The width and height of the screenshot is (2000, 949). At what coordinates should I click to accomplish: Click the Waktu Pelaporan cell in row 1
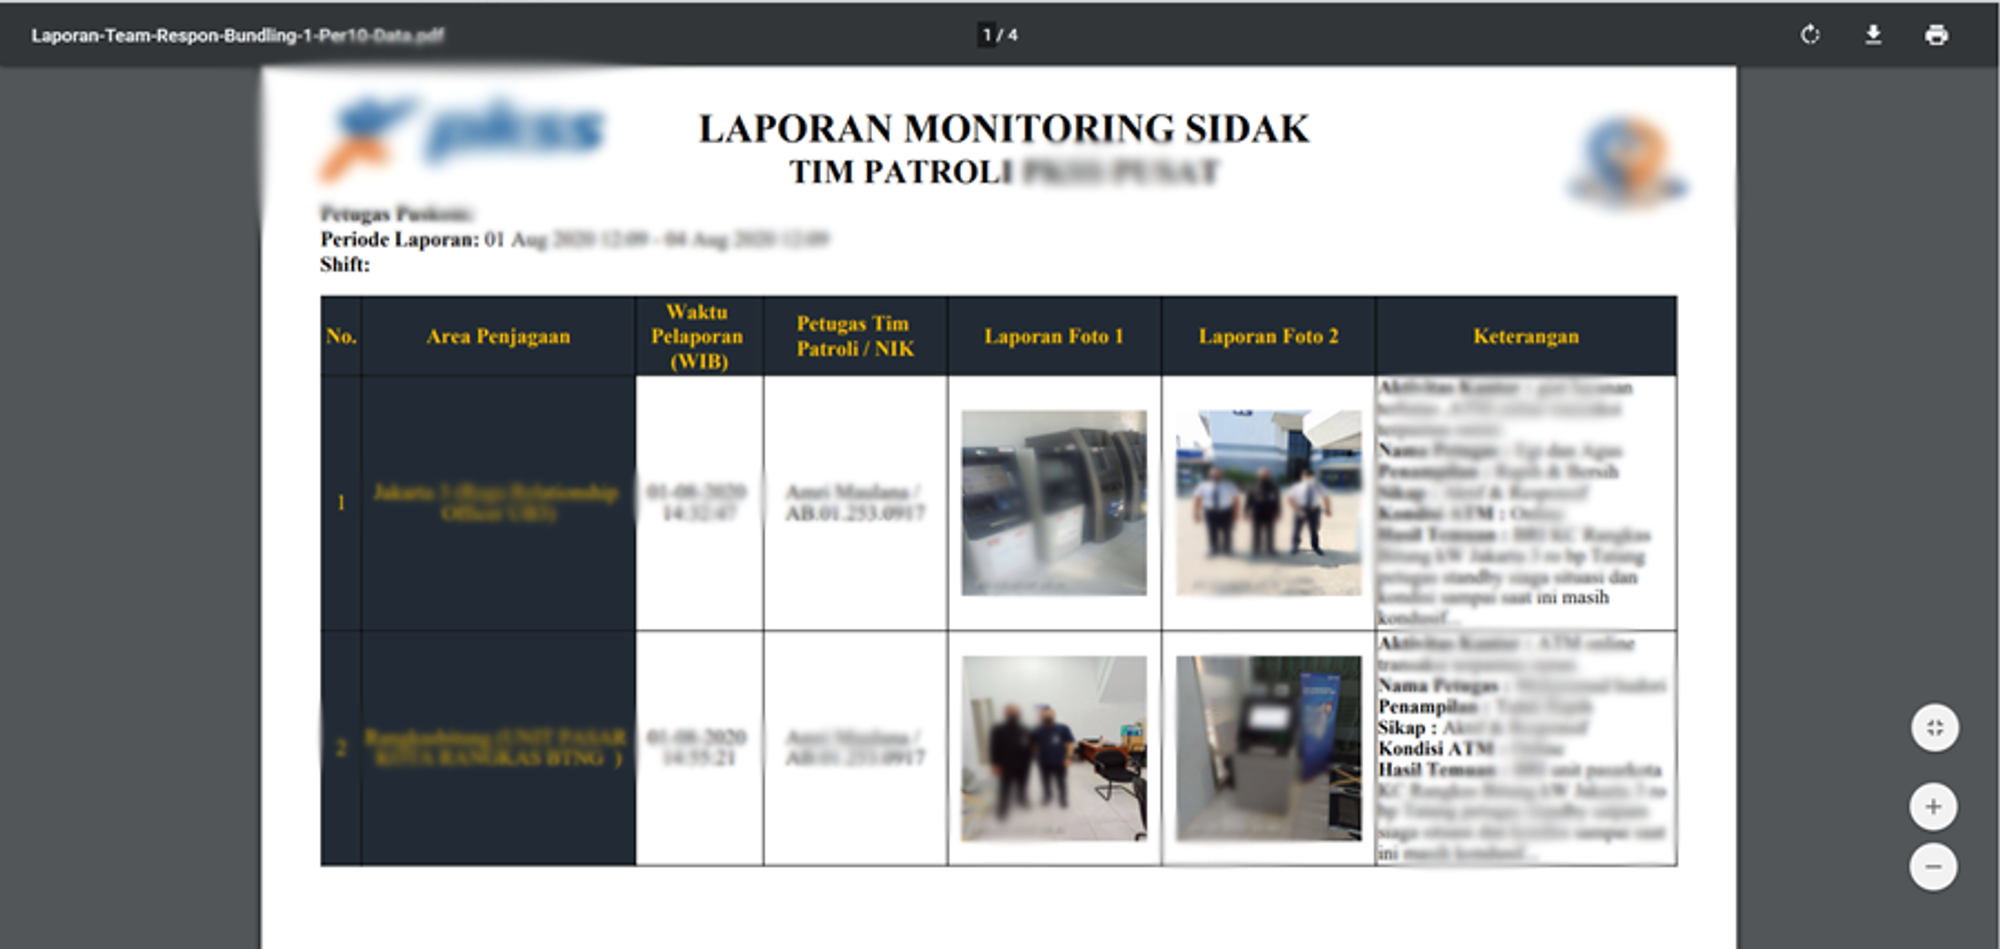tap(699, 503)
